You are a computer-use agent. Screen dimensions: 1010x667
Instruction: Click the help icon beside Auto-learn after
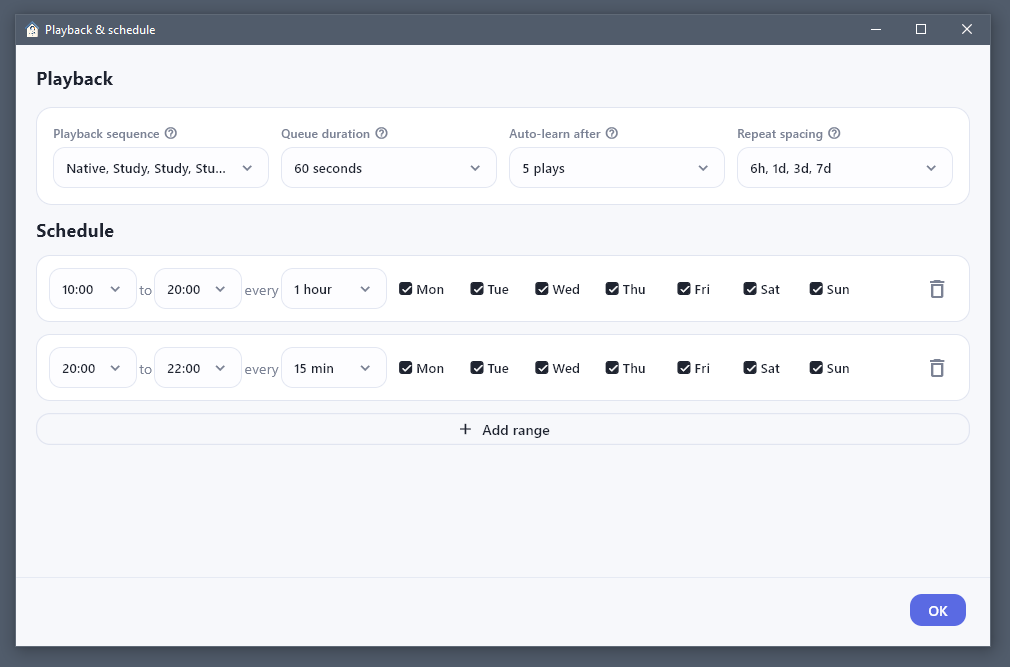(612, 133)
